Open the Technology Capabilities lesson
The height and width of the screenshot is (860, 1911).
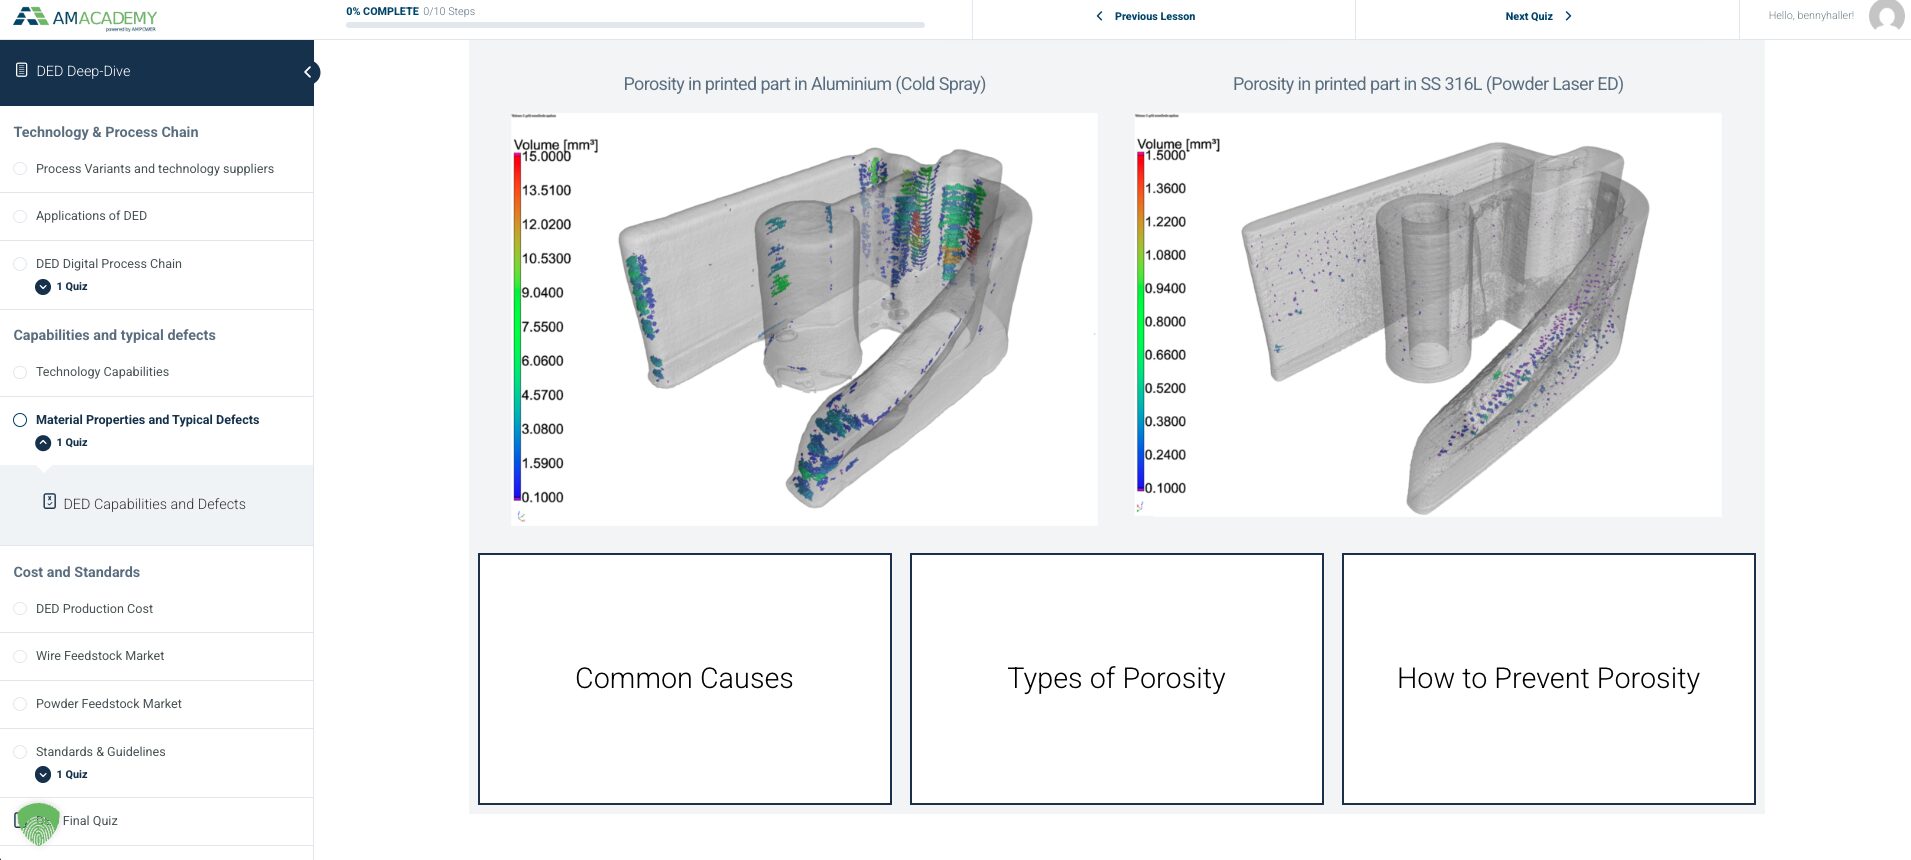point(102,372)
